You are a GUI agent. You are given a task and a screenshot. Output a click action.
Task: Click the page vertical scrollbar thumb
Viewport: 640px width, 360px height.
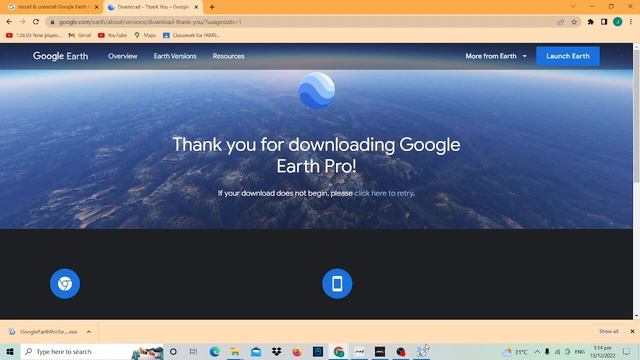tap(636, 116)
